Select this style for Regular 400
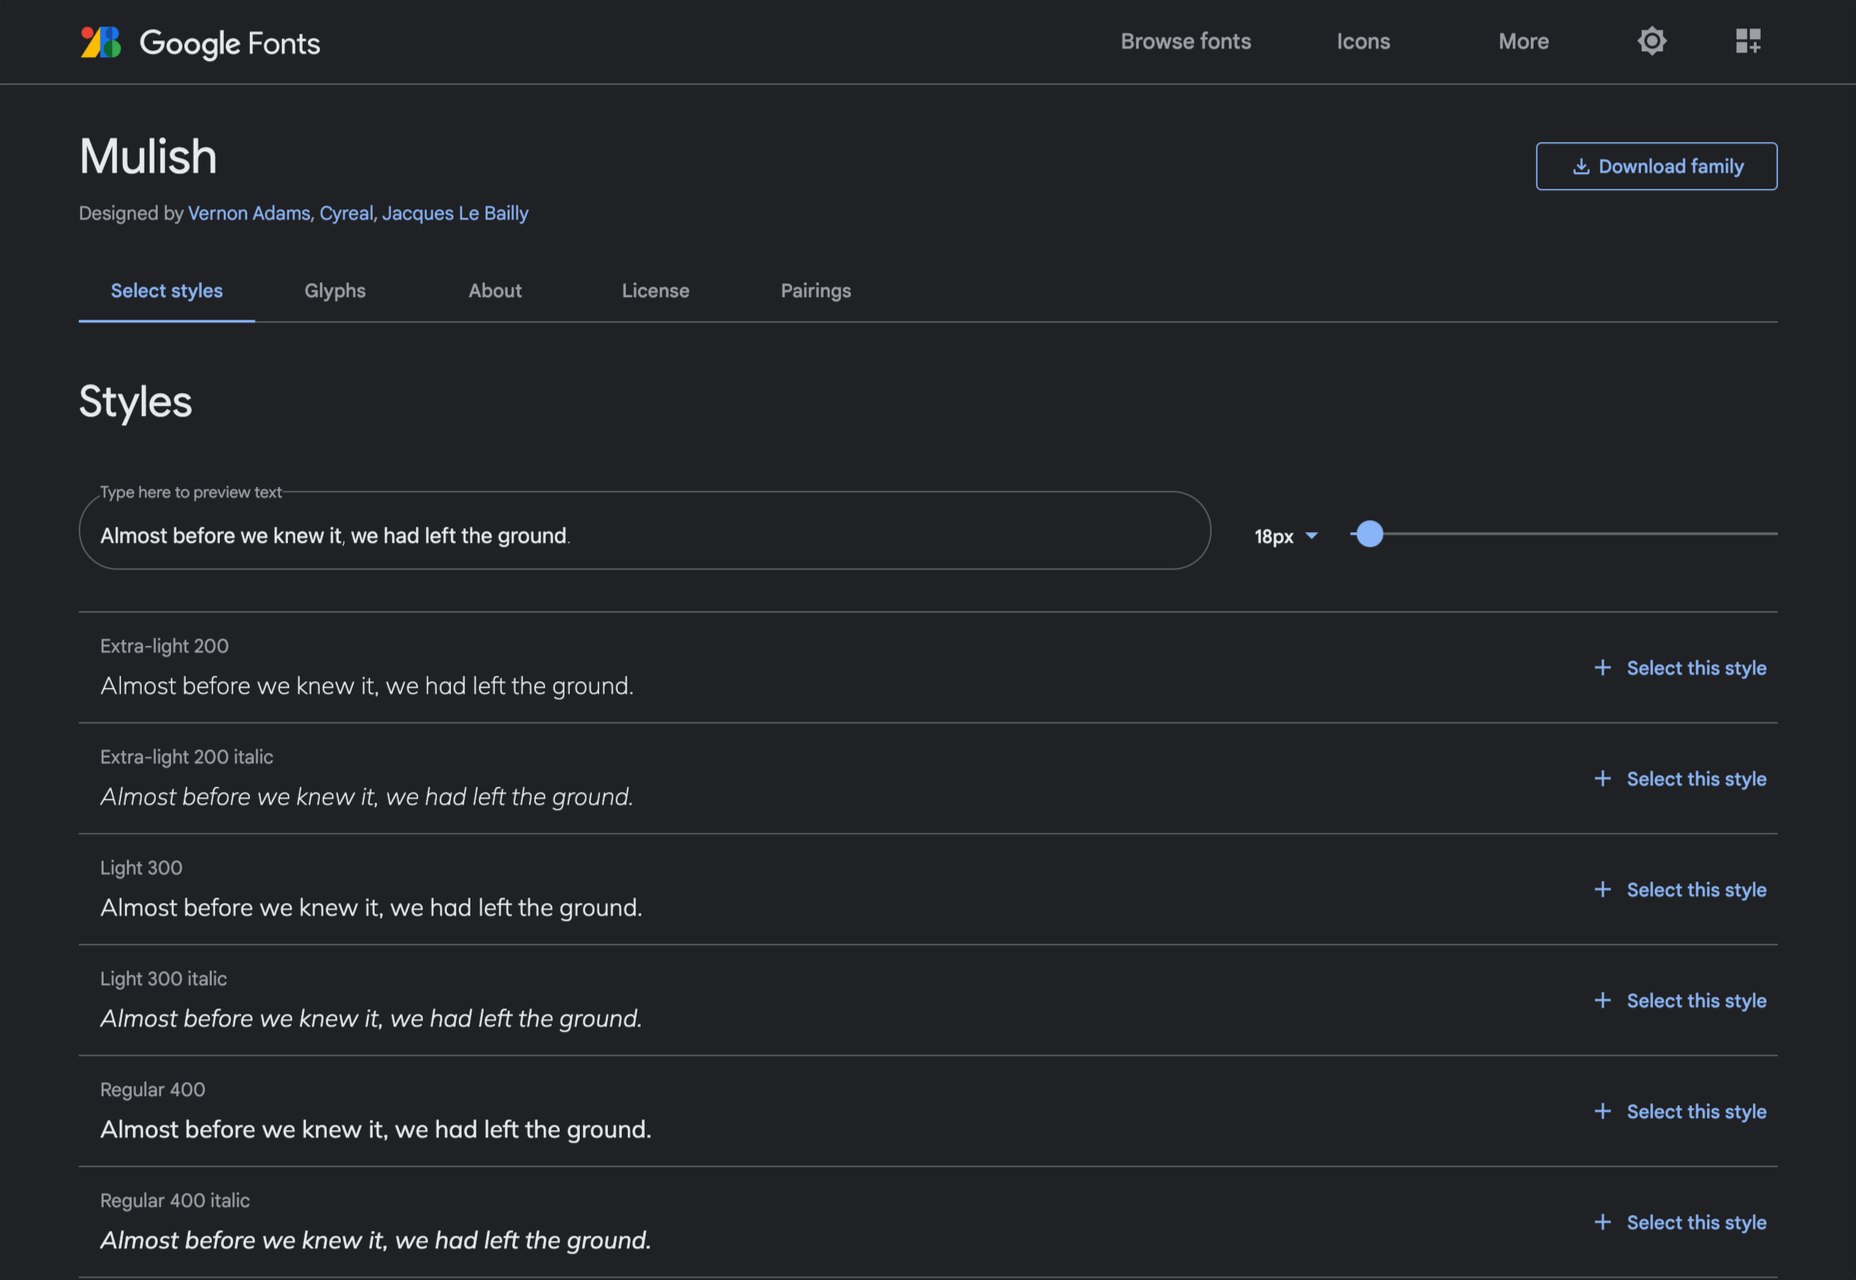The width and height of the screenshot is (1856, 1280). click(x=1680, y=1112)
